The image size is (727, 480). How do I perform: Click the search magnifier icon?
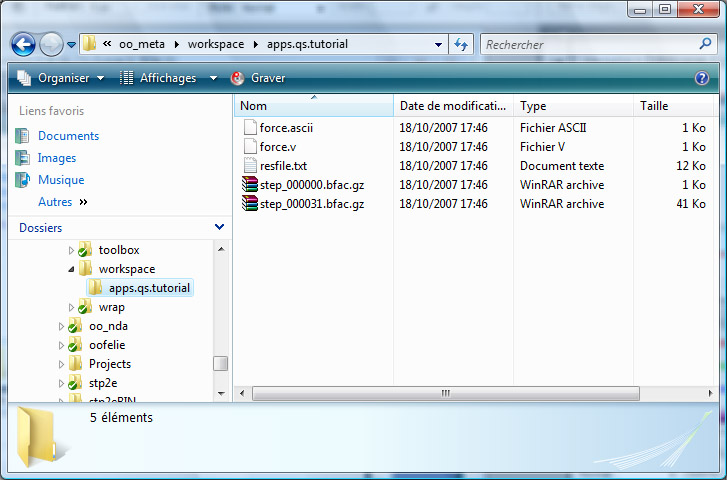point(705,44)
